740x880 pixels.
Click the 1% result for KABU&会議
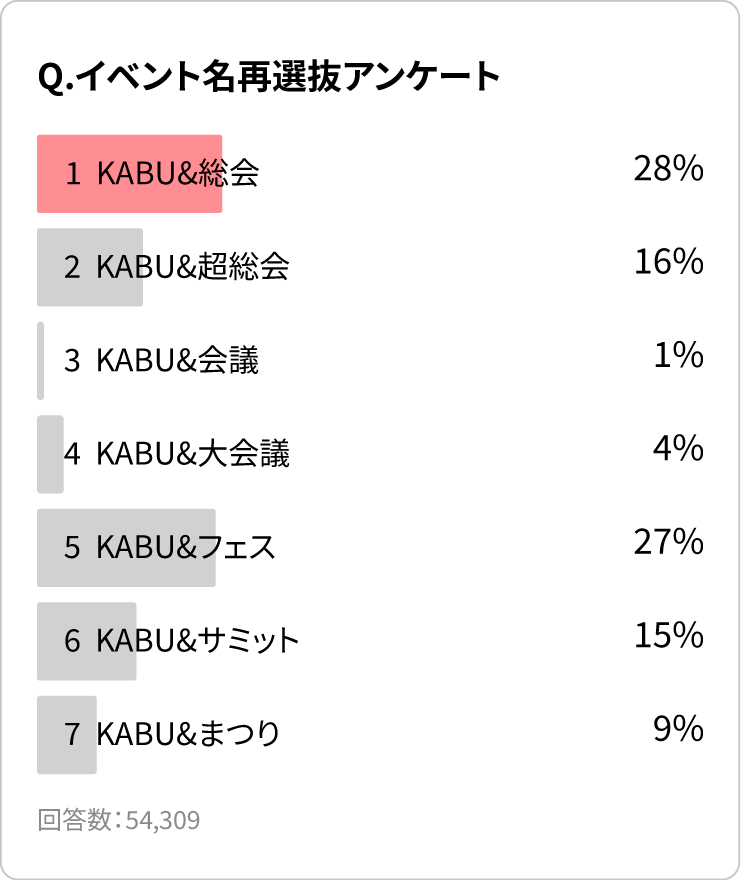click(x=678, y=356)
